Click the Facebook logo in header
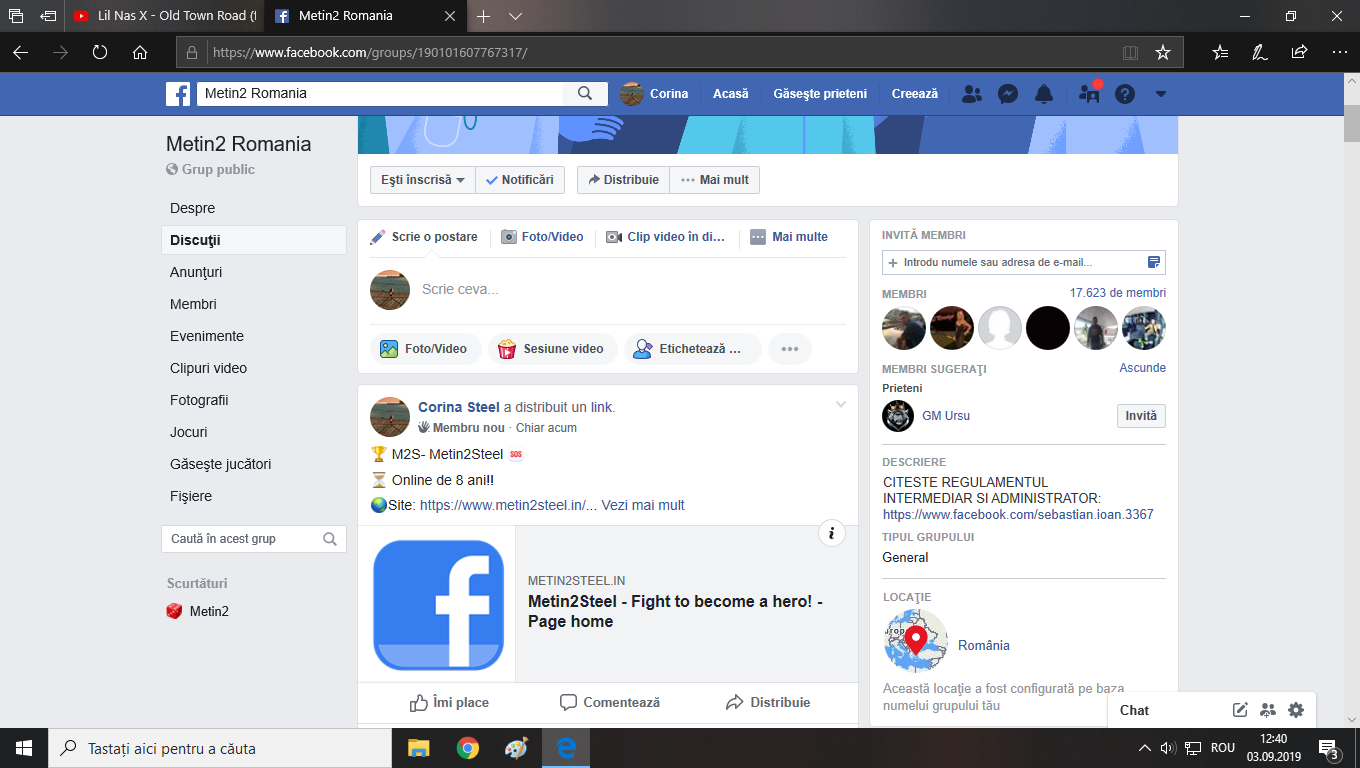Viewport: 1360px width, 768px height. pyautogui.click(x=178, y=94)
